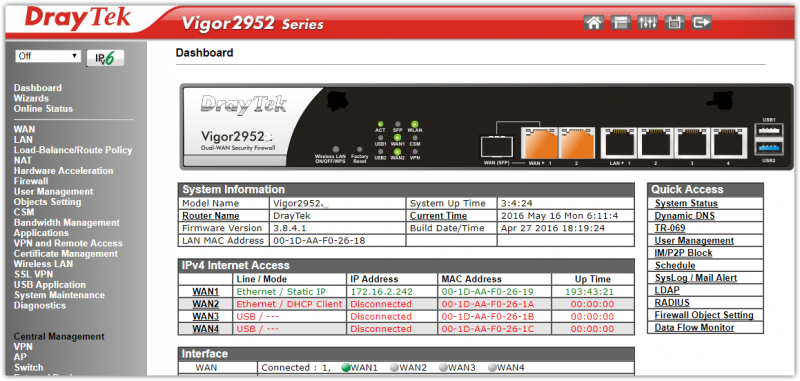Open User Management in sidebar
Image resolution: width=800 pixels, height=381 pixels.
point(54,192)
